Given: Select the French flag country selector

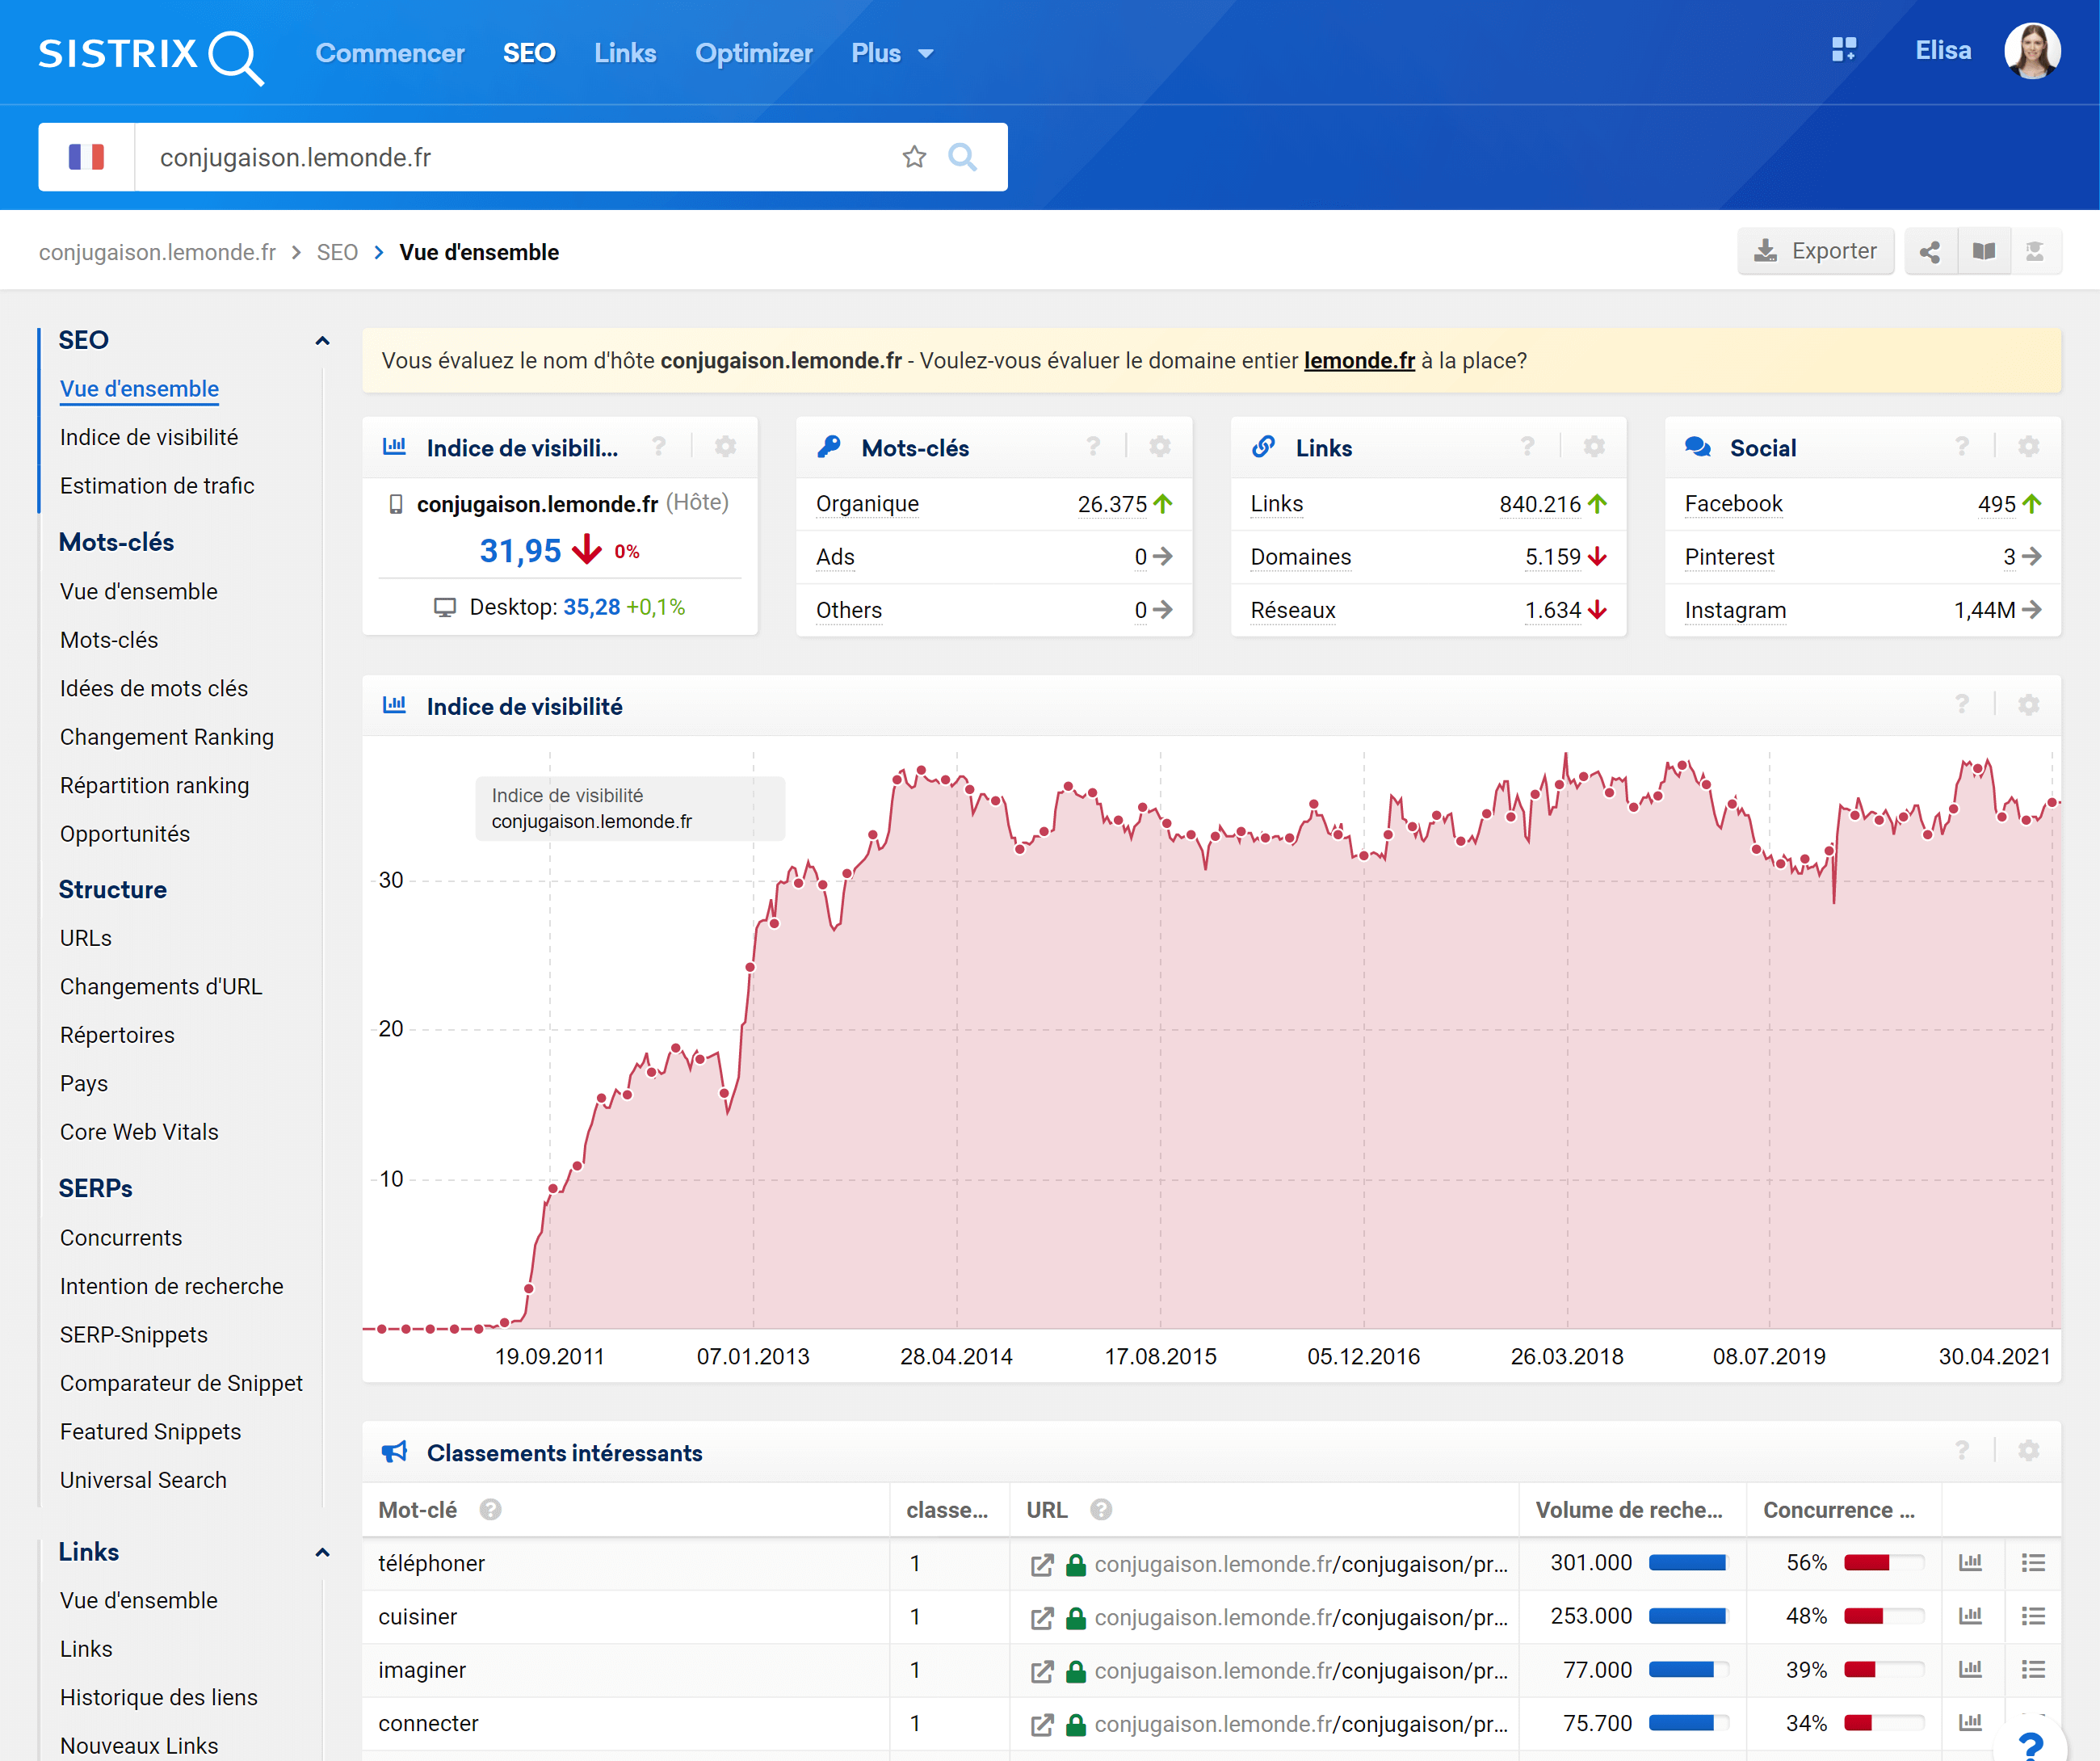Looking at the screenshot, I should [x=86, y=157].
